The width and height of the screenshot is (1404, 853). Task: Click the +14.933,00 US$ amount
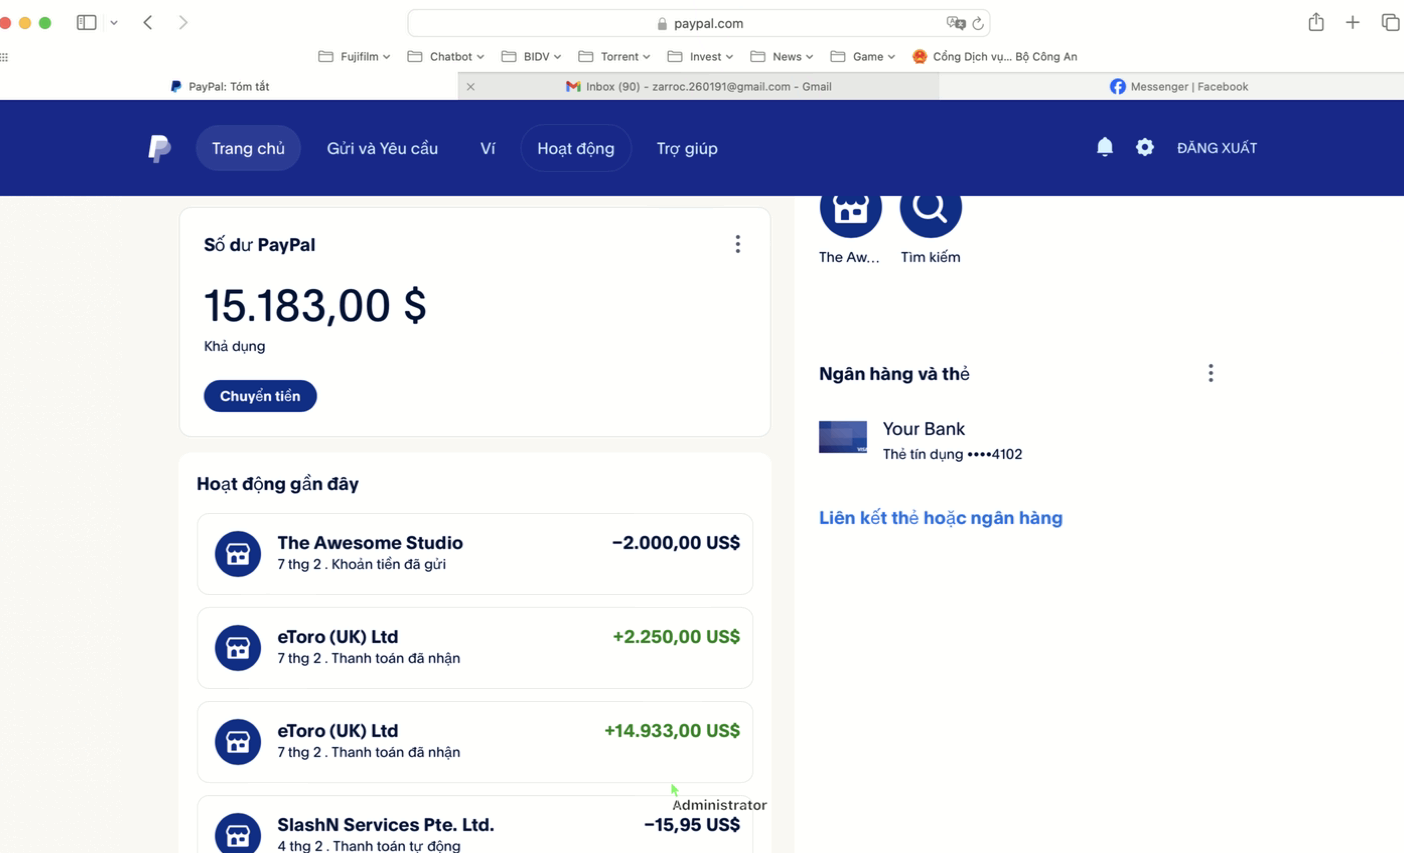(x=672, y=731)
